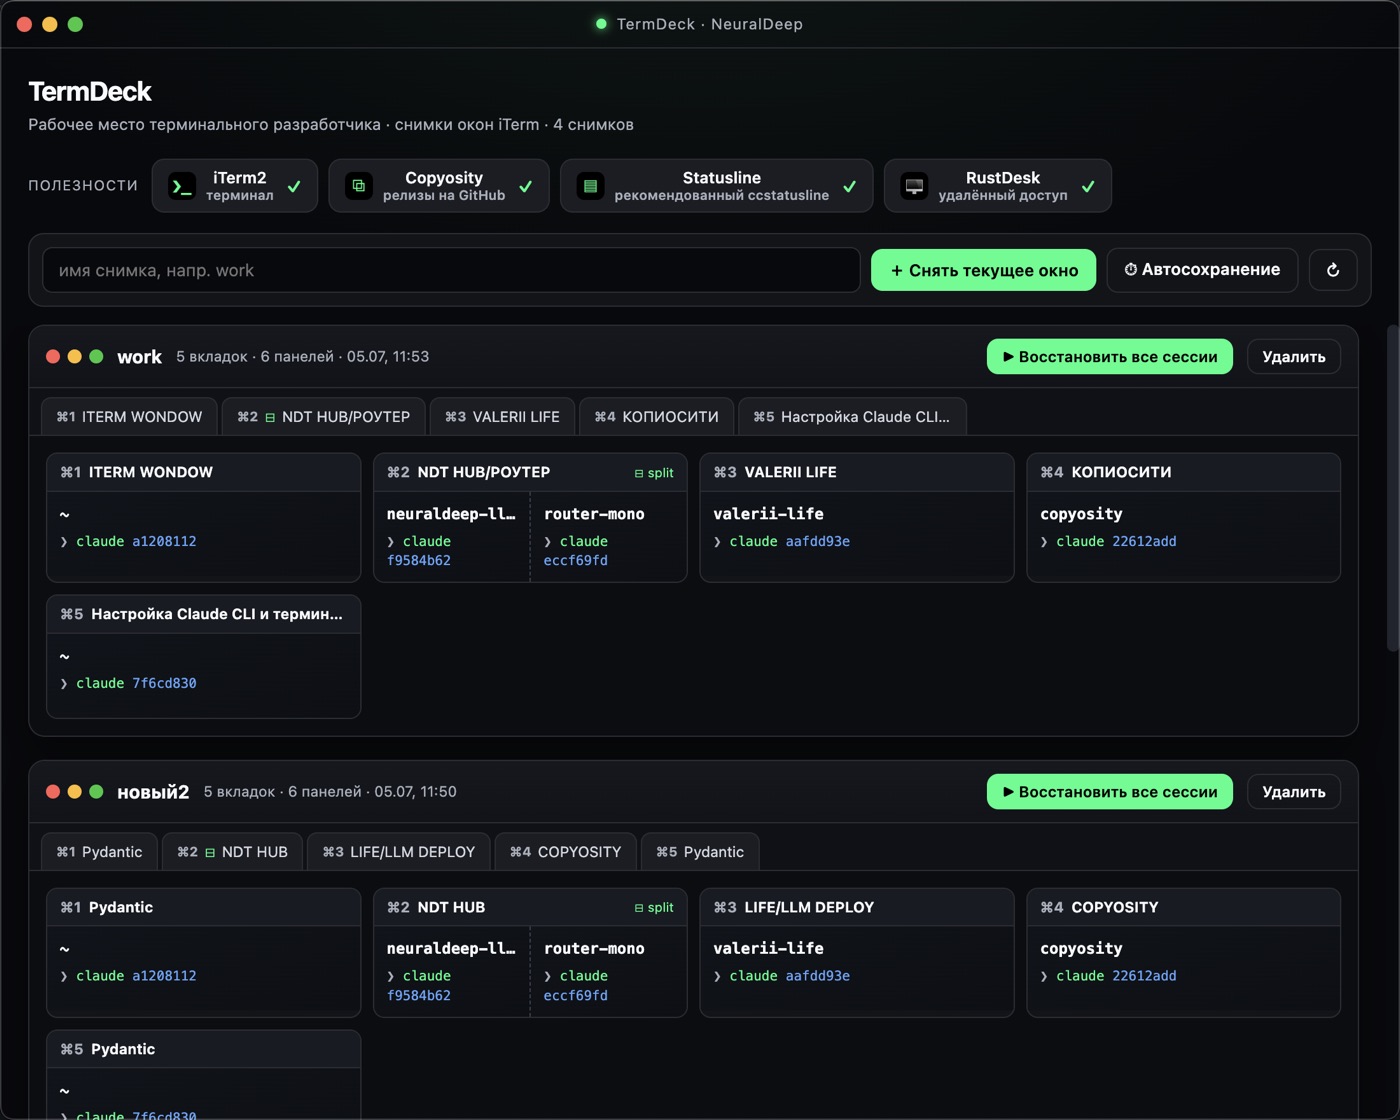Select the ⌘4 КОПИОСИТИ tab

coord(656,417)
